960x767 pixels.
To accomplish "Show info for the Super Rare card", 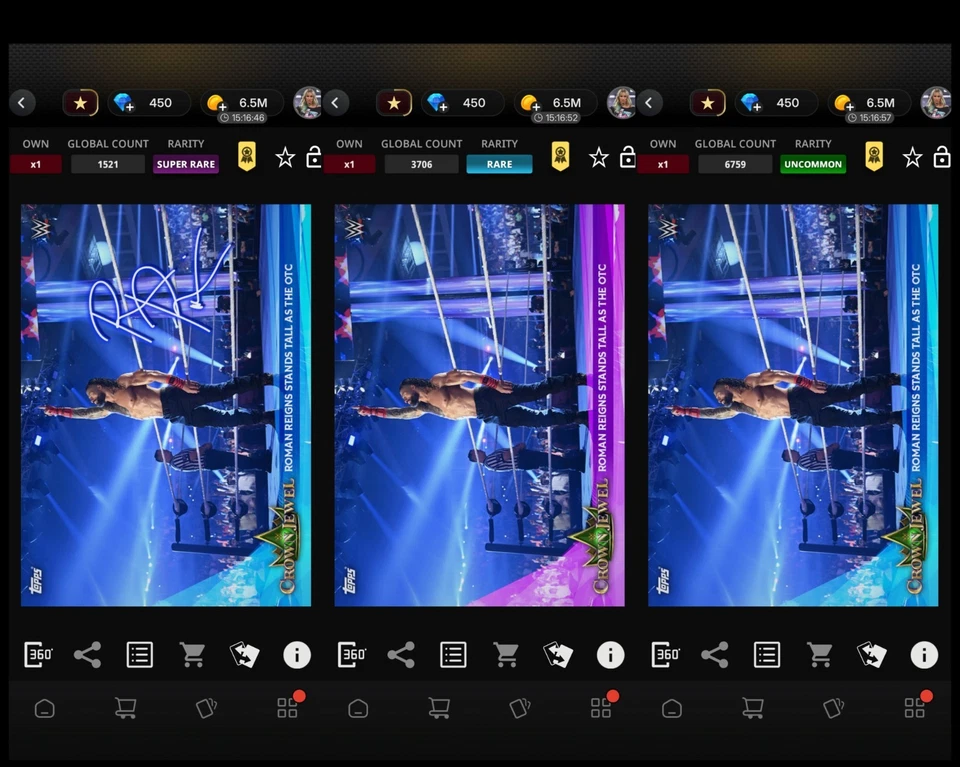I will [x=297, y=655].
